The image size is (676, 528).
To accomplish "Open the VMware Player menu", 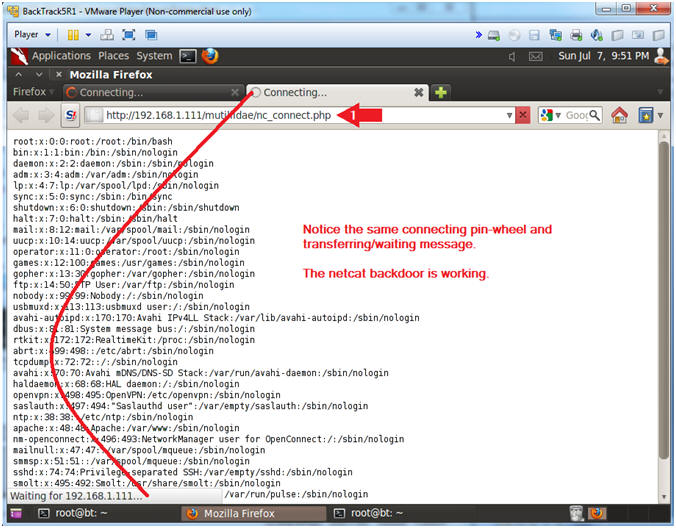I will (x=32, y=34).
